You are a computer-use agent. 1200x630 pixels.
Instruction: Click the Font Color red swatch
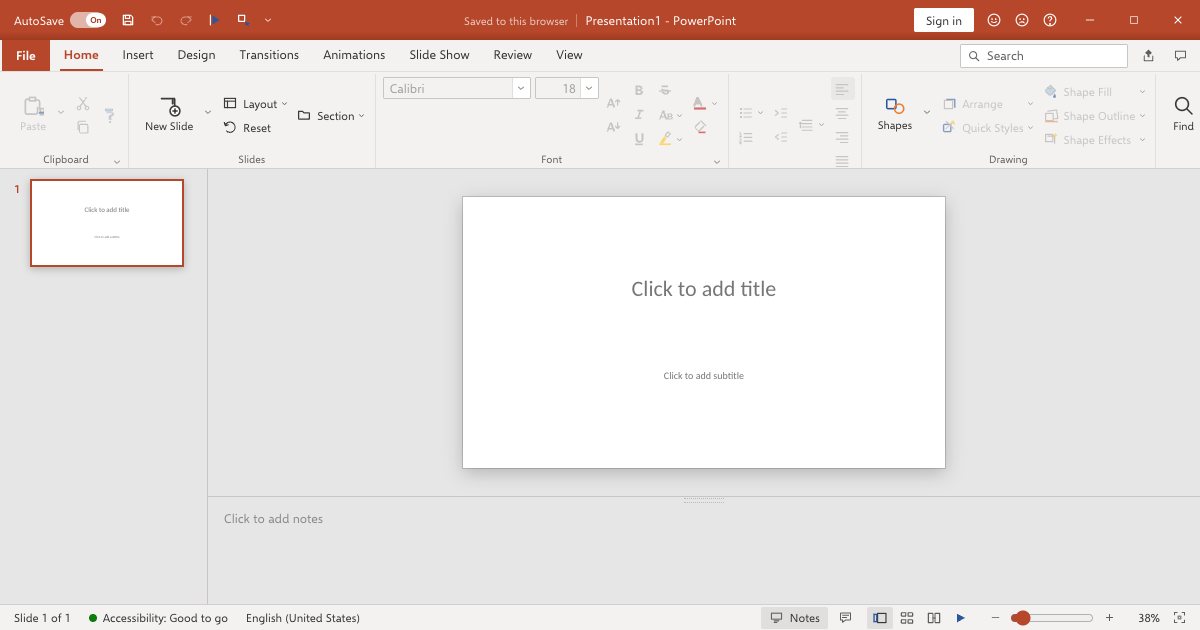699,103
